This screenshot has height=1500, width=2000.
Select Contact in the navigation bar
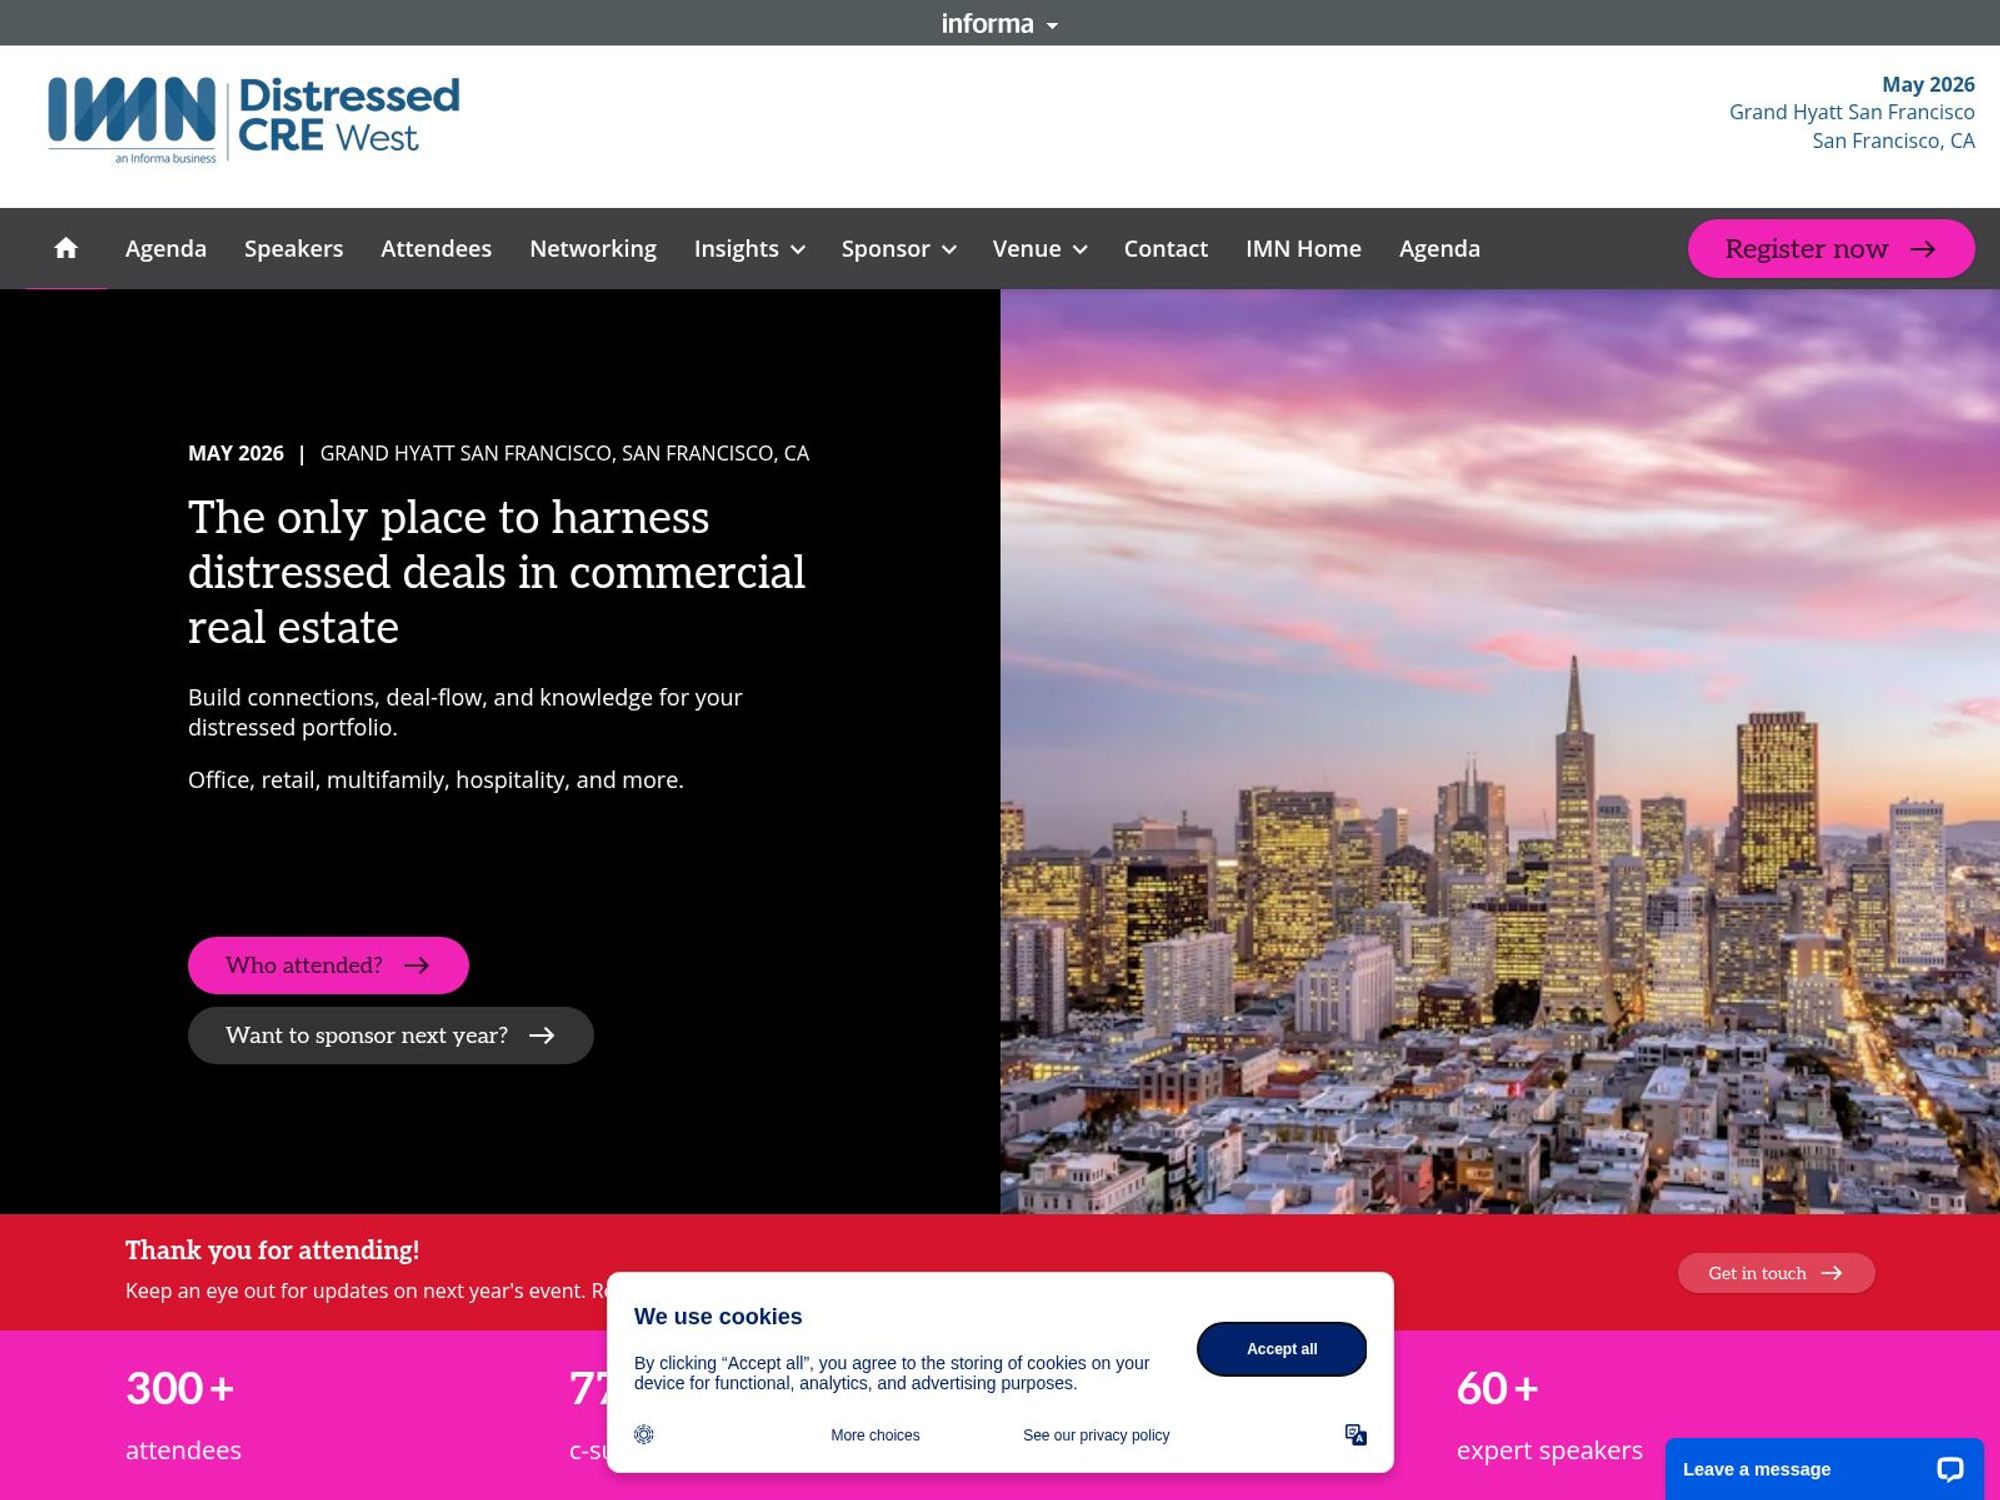[x=1165, y=249]
